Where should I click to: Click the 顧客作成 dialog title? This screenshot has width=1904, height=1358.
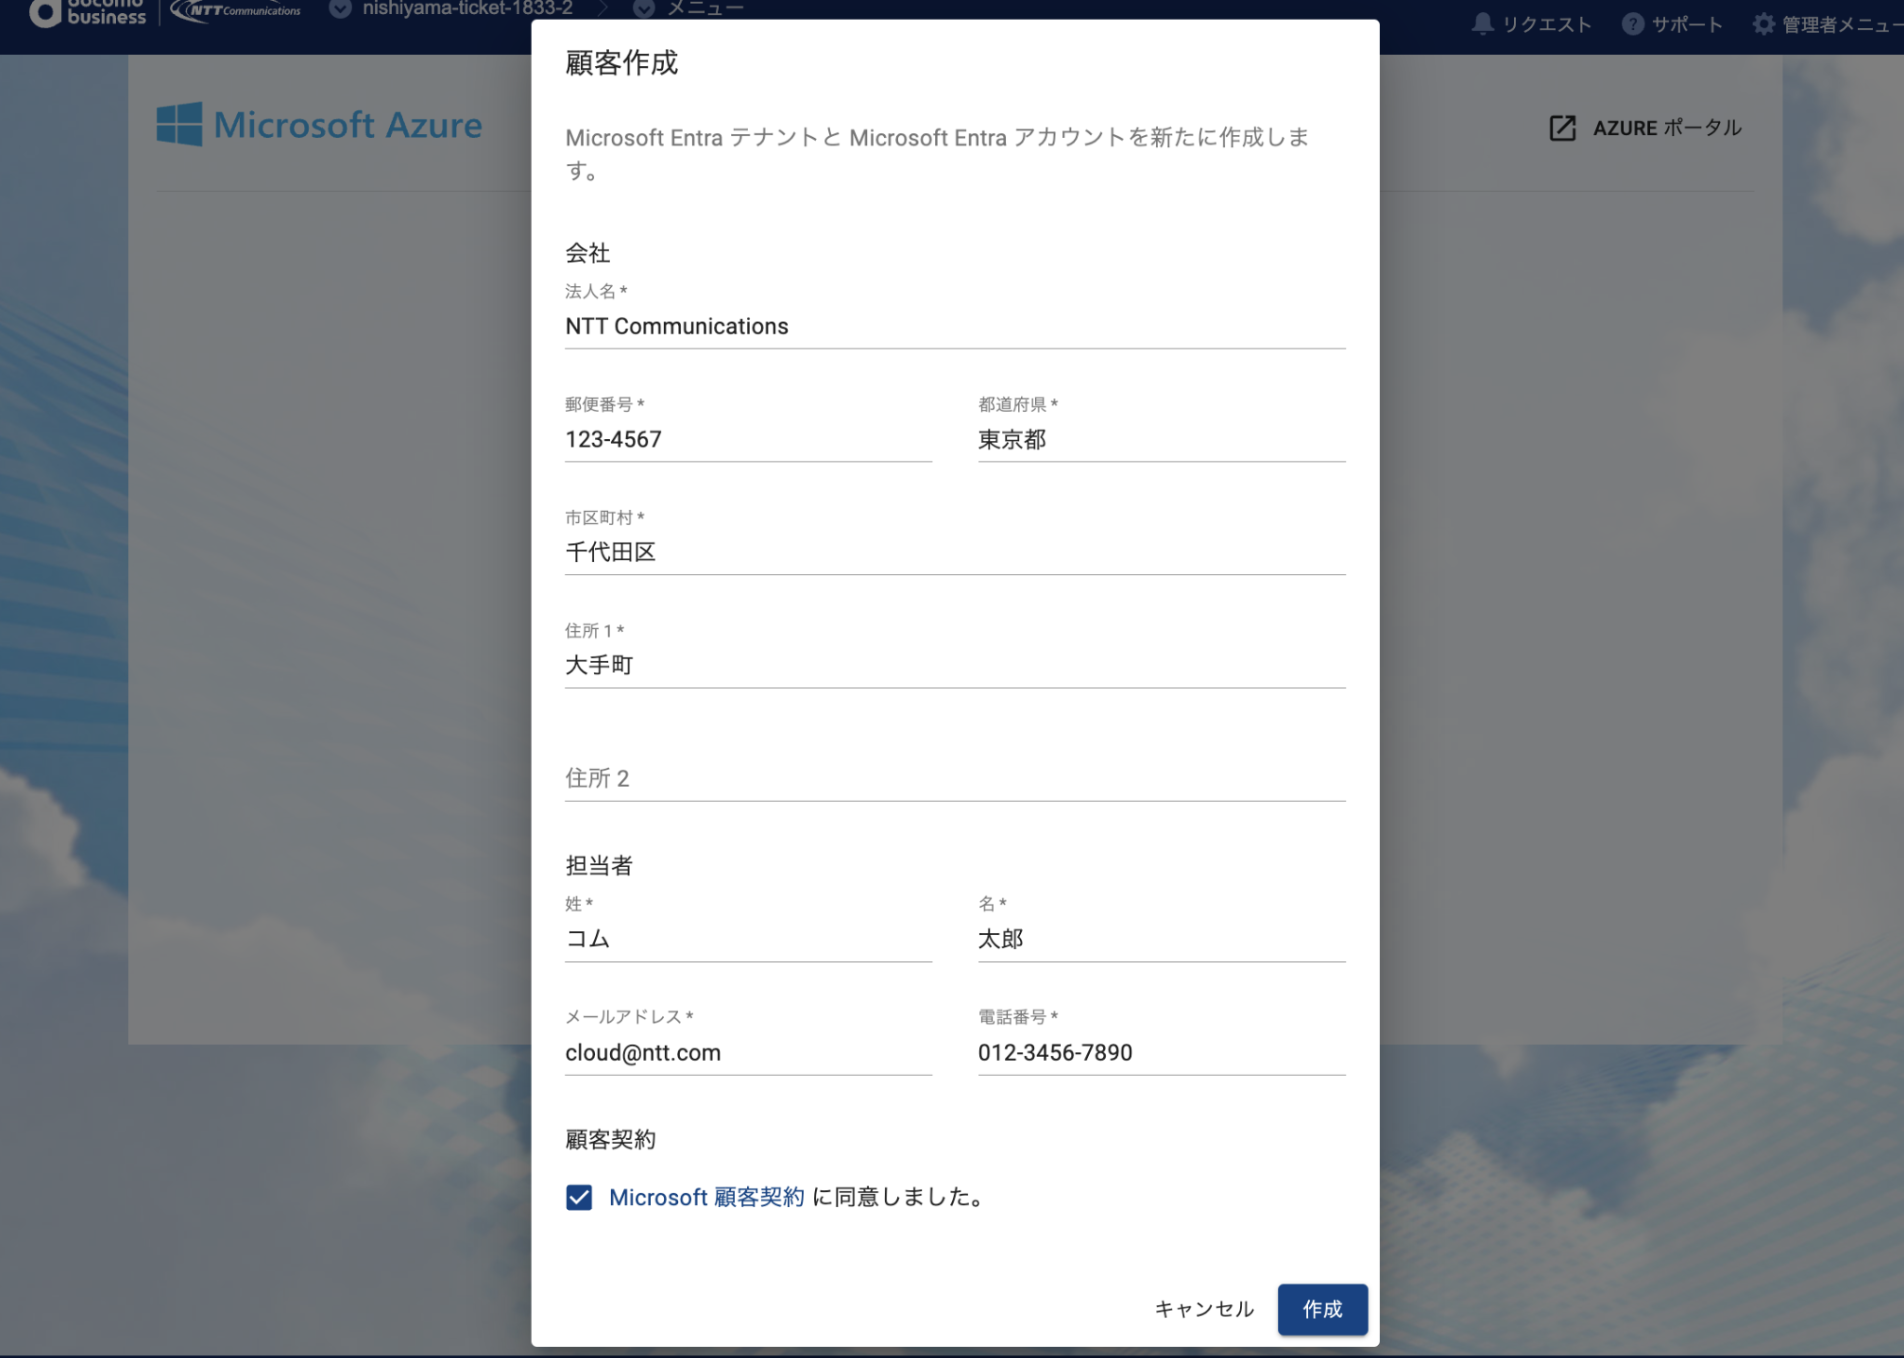point(621,63)
